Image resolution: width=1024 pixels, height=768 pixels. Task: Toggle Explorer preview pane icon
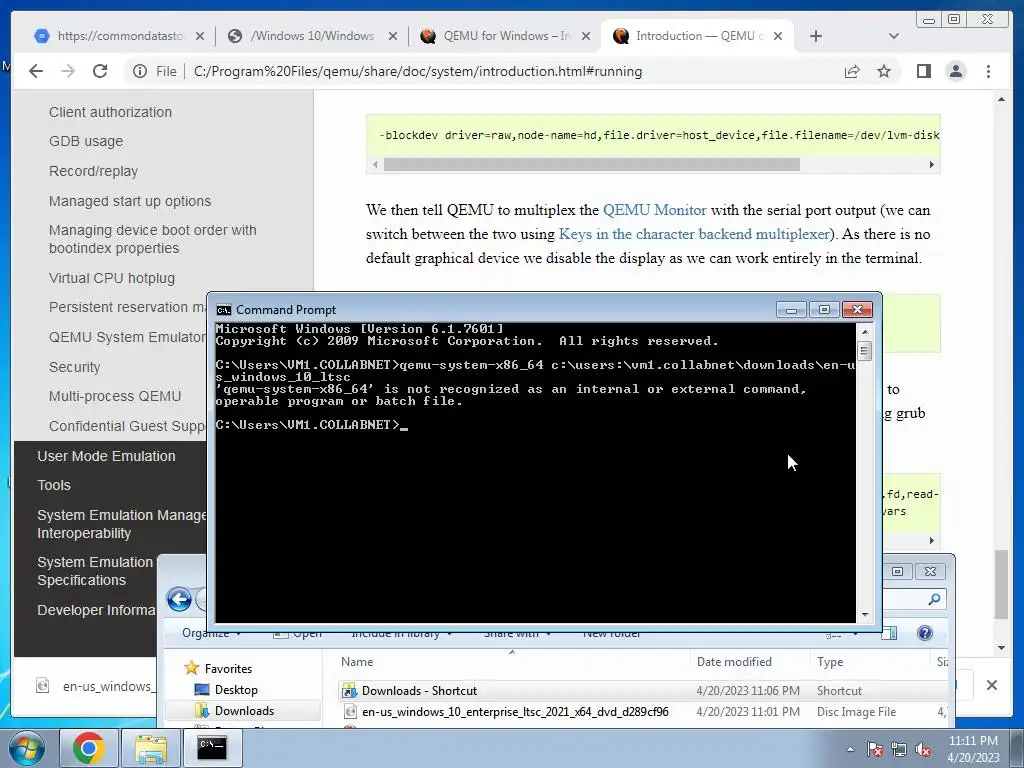click(889, 633)
